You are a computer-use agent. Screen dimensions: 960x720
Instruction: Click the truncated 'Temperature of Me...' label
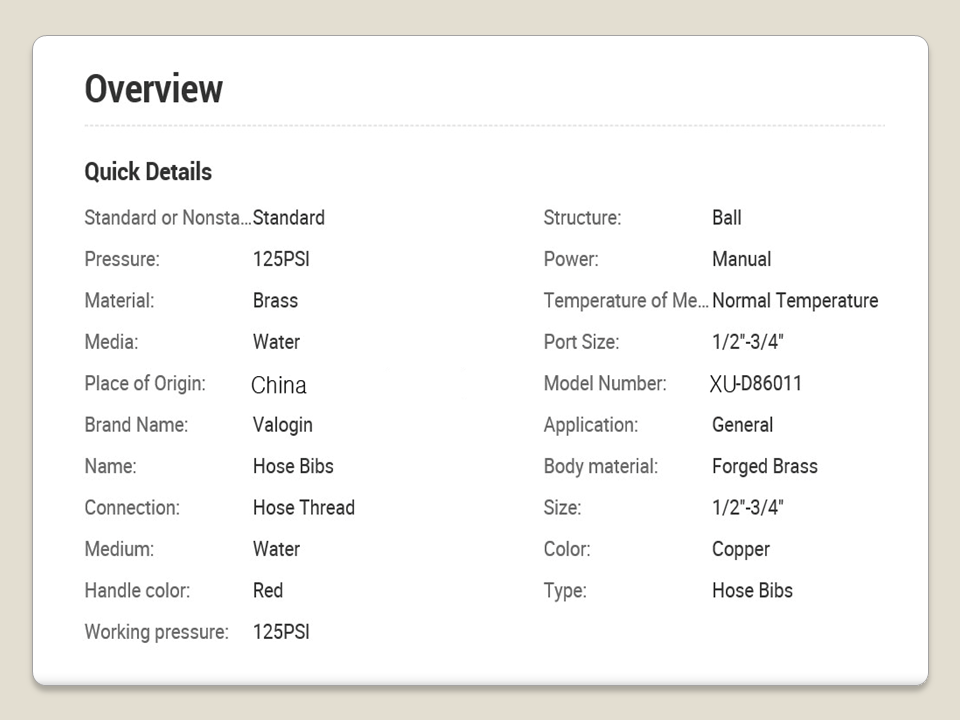(625, 301)
